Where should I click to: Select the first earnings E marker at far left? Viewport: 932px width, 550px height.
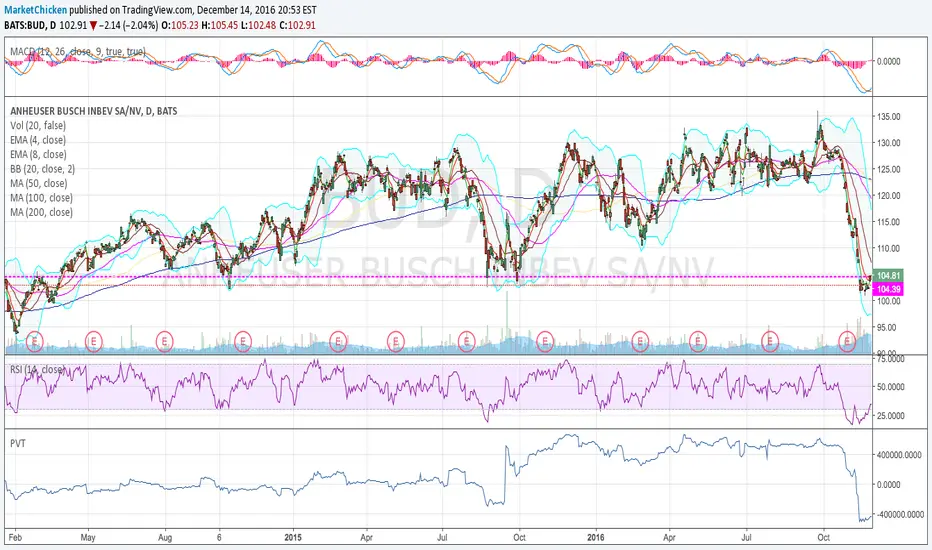(35, 341)
